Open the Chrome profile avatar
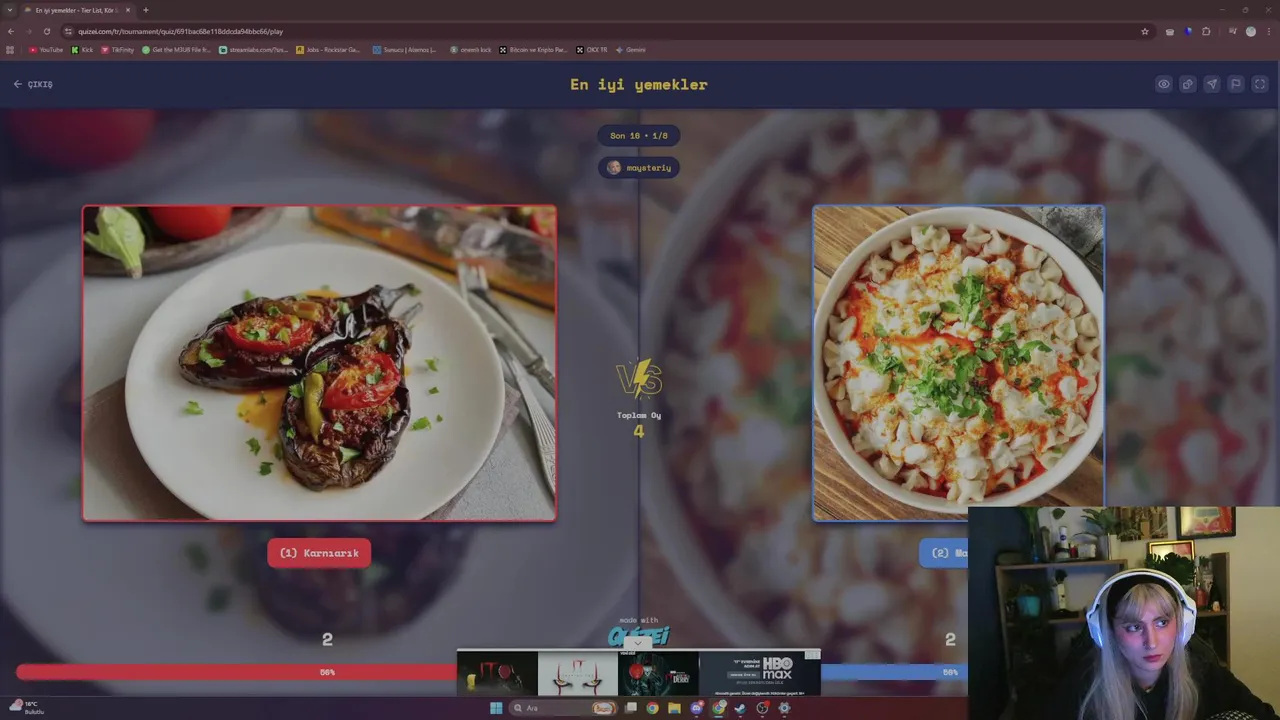Image resolution: width=1280 pixels, height=720 pixels. pyautogui.click(x=1250, y=31)
